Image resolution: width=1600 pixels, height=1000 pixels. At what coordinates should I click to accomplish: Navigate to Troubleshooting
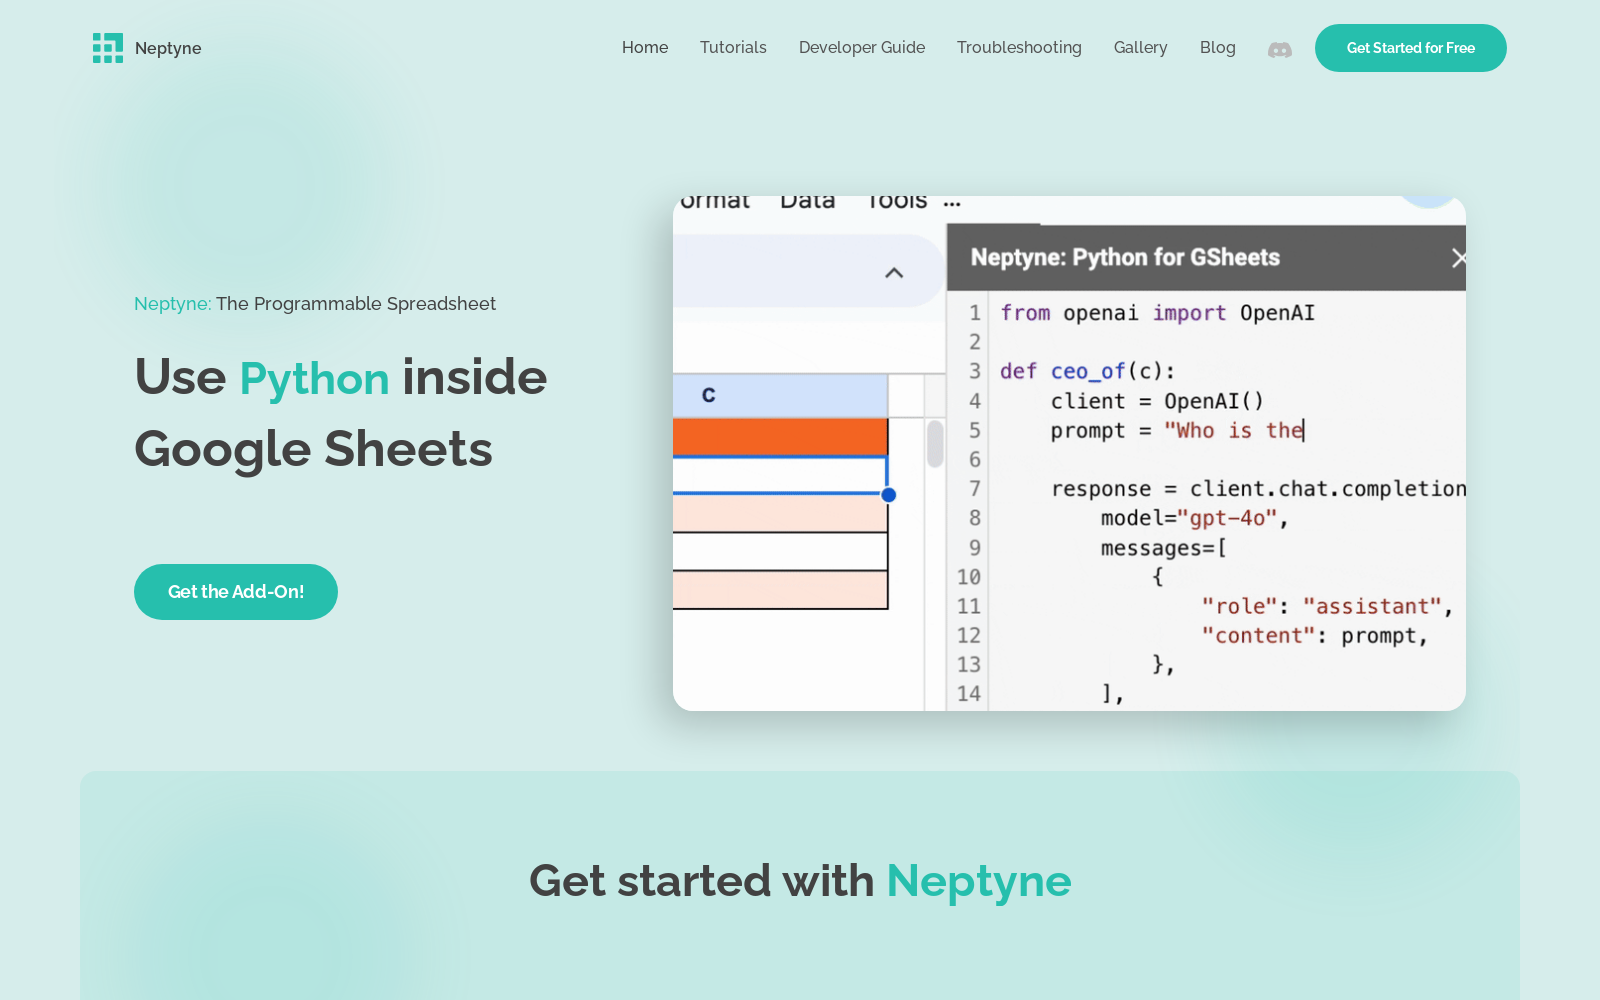[1019, 47]
